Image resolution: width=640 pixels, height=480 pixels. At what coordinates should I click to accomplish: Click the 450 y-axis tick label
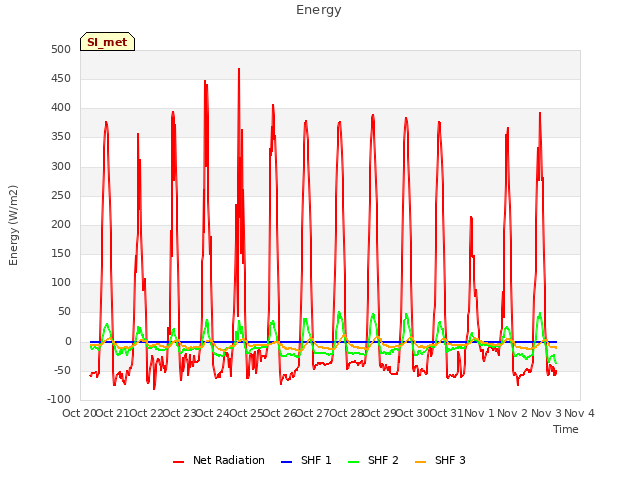pos(61,78)
